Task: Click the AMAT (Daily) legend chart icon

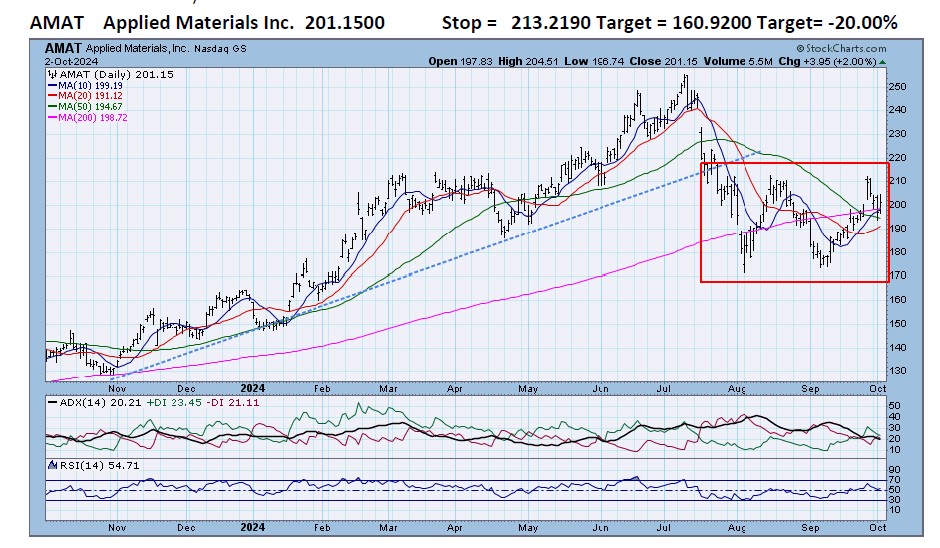Action: point(51,75)
